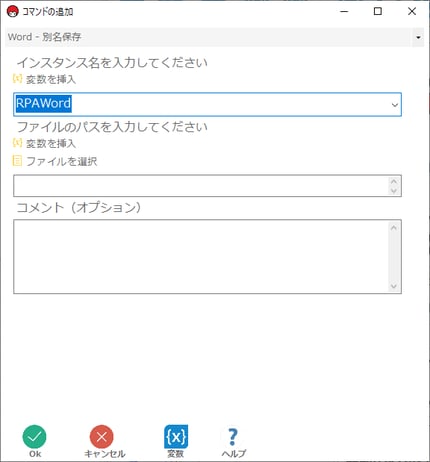Click the ファイルを選択 document icon
Image resolution: width=430 pixels, height=462 pixels.
(x=17, y=161)
